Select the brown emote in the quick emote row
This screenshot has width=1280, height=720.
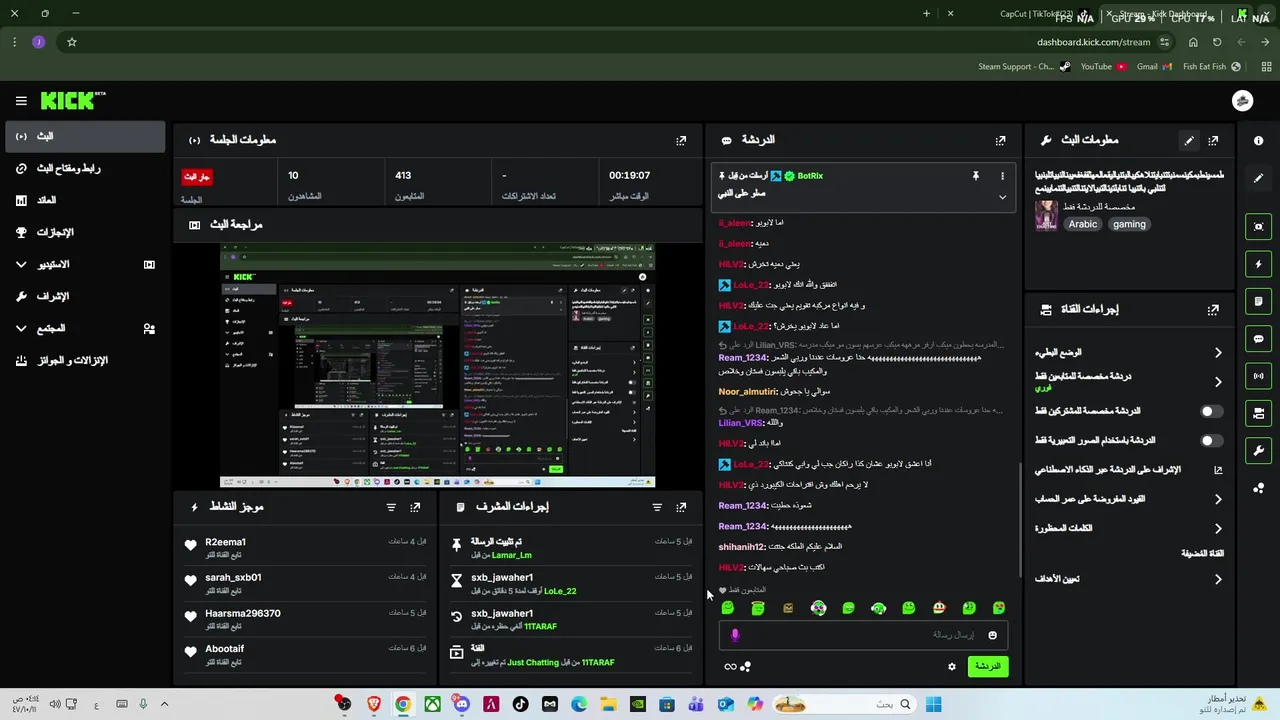coord(788,608)
